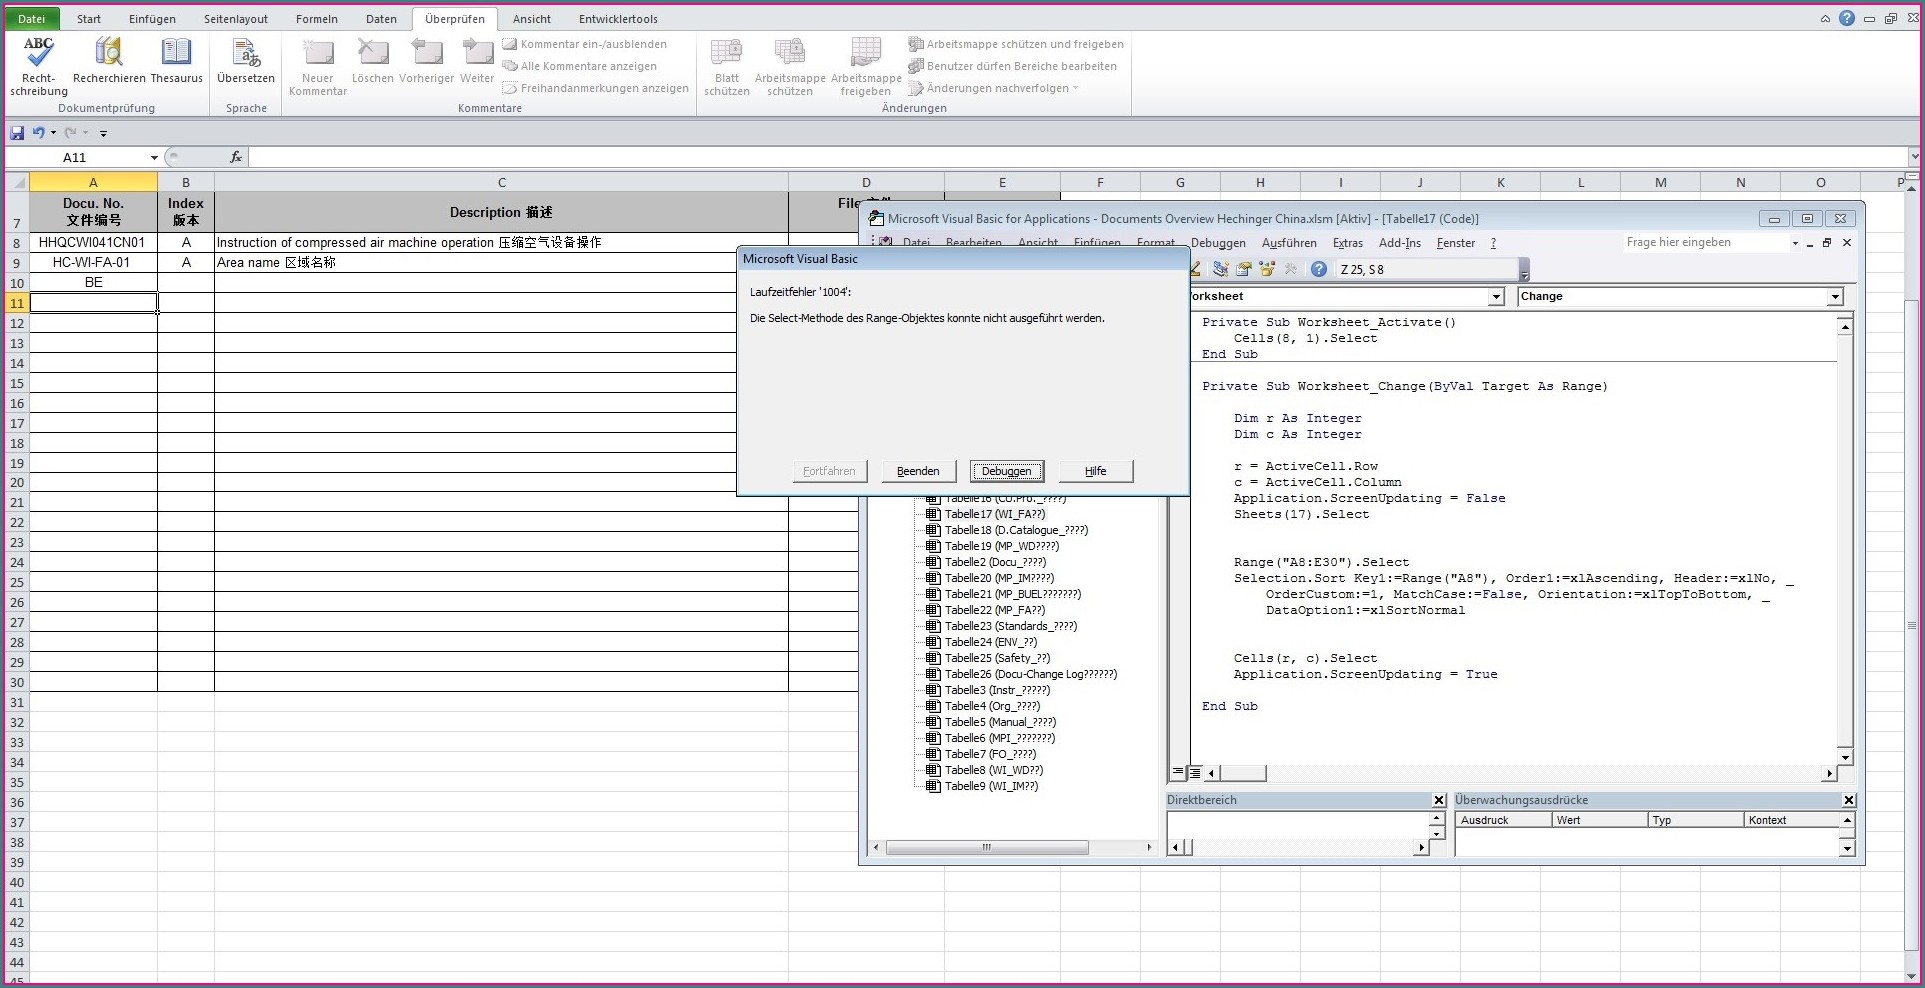Select Tabelle17 (WI_FA??) in project tree
The image size is (1925, 988).
[994, 514]
